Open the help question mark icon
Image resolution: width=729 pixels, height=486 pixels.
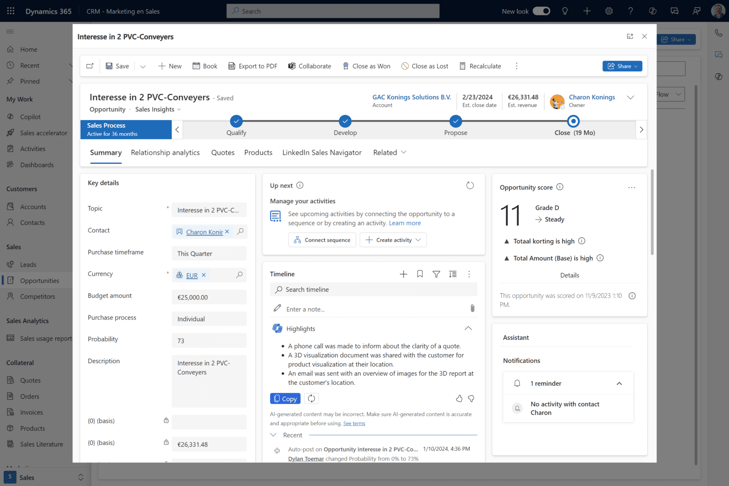coord(630,11)
